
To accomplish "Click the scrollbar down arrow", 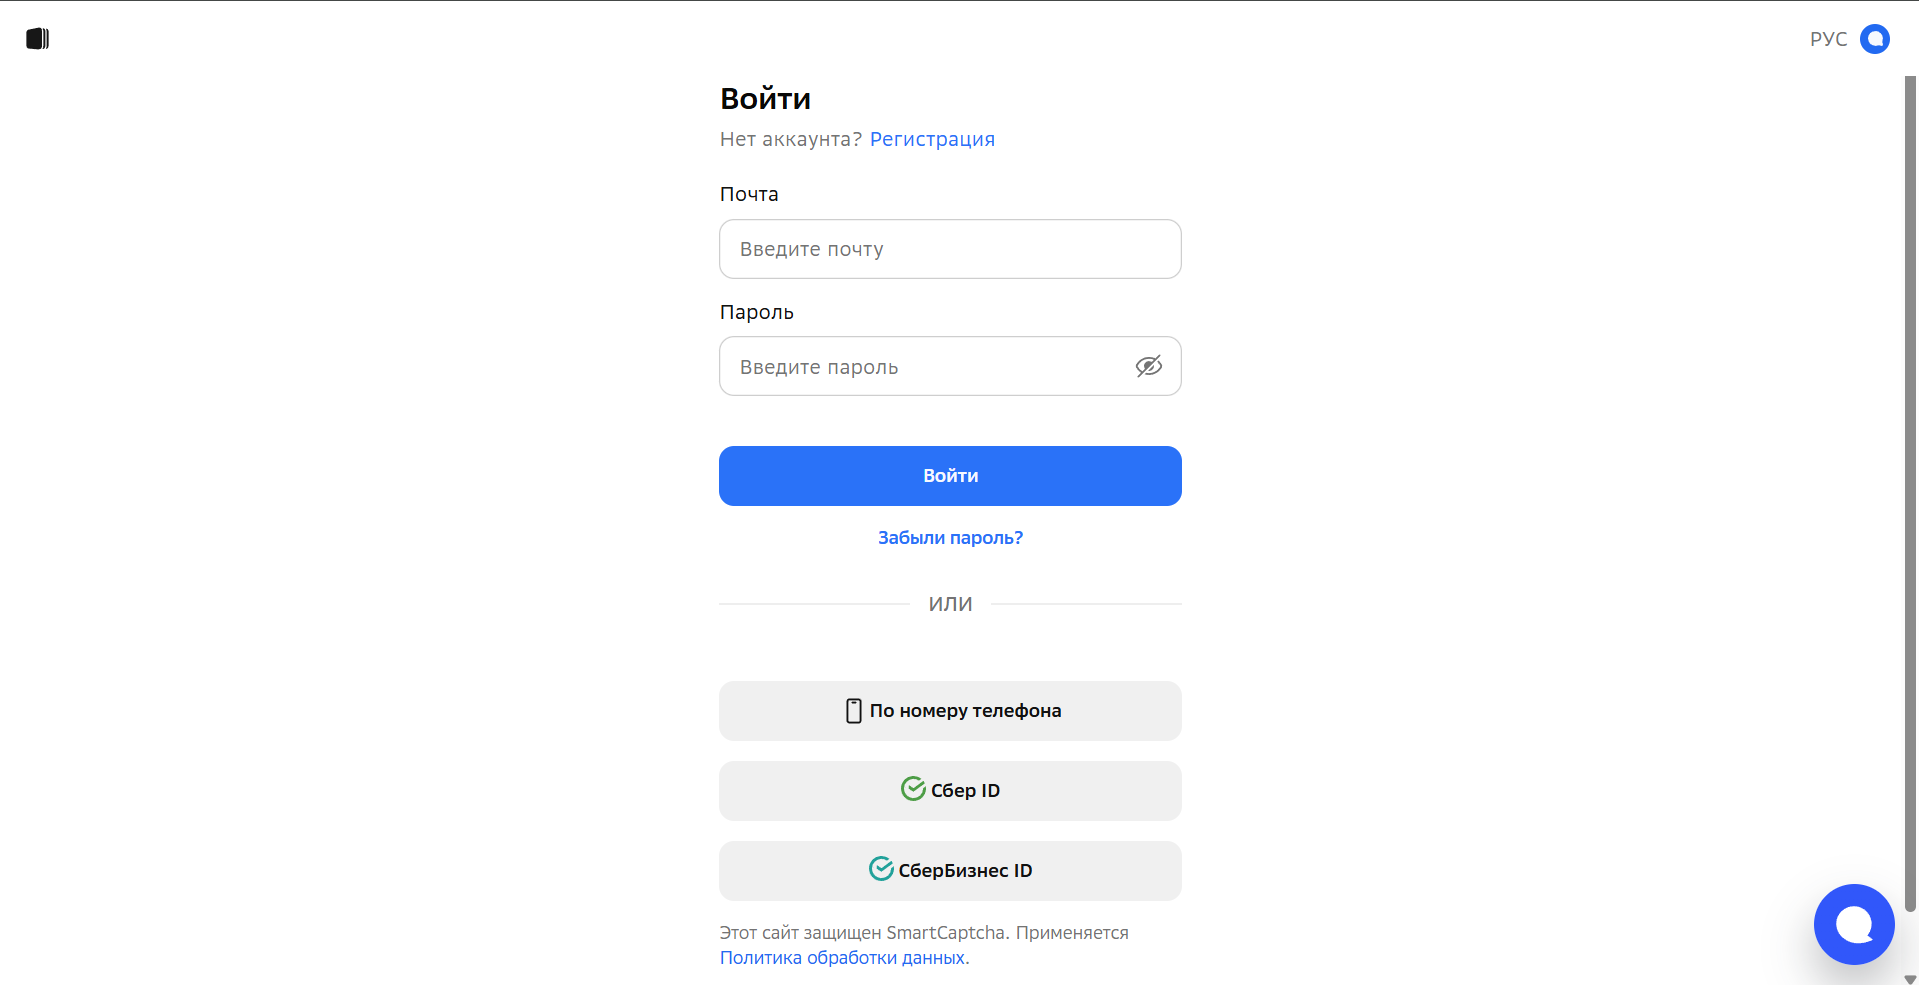I will pos(1910,979).
